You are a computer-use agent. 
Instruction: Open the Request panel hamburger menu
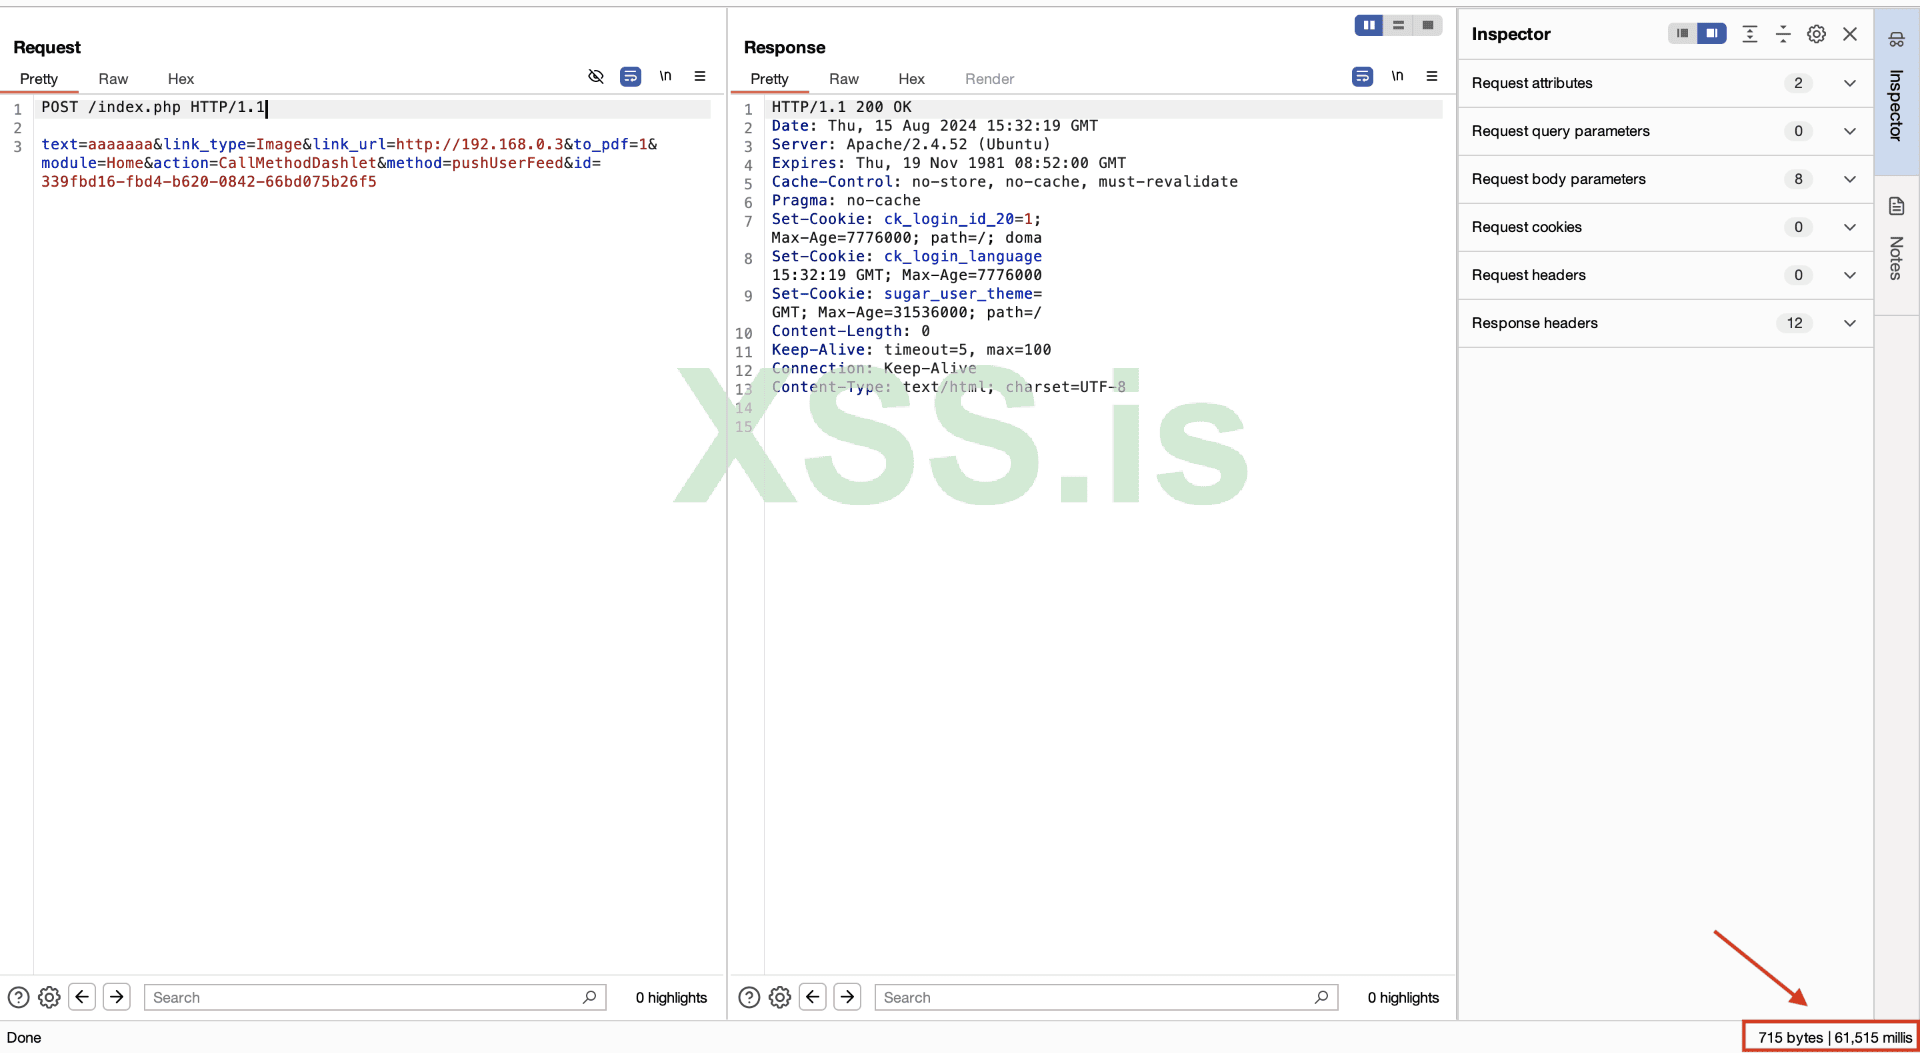tap(700, 76)
